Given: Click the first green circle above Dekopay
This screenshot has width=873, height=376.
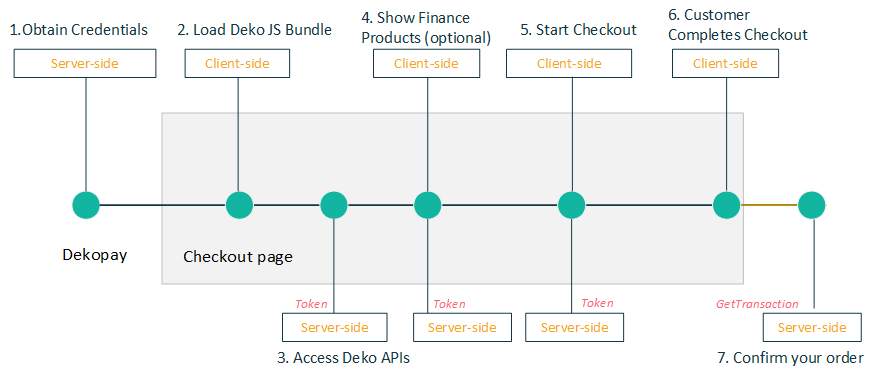Looking at the screenshot, I should (86, 205).
